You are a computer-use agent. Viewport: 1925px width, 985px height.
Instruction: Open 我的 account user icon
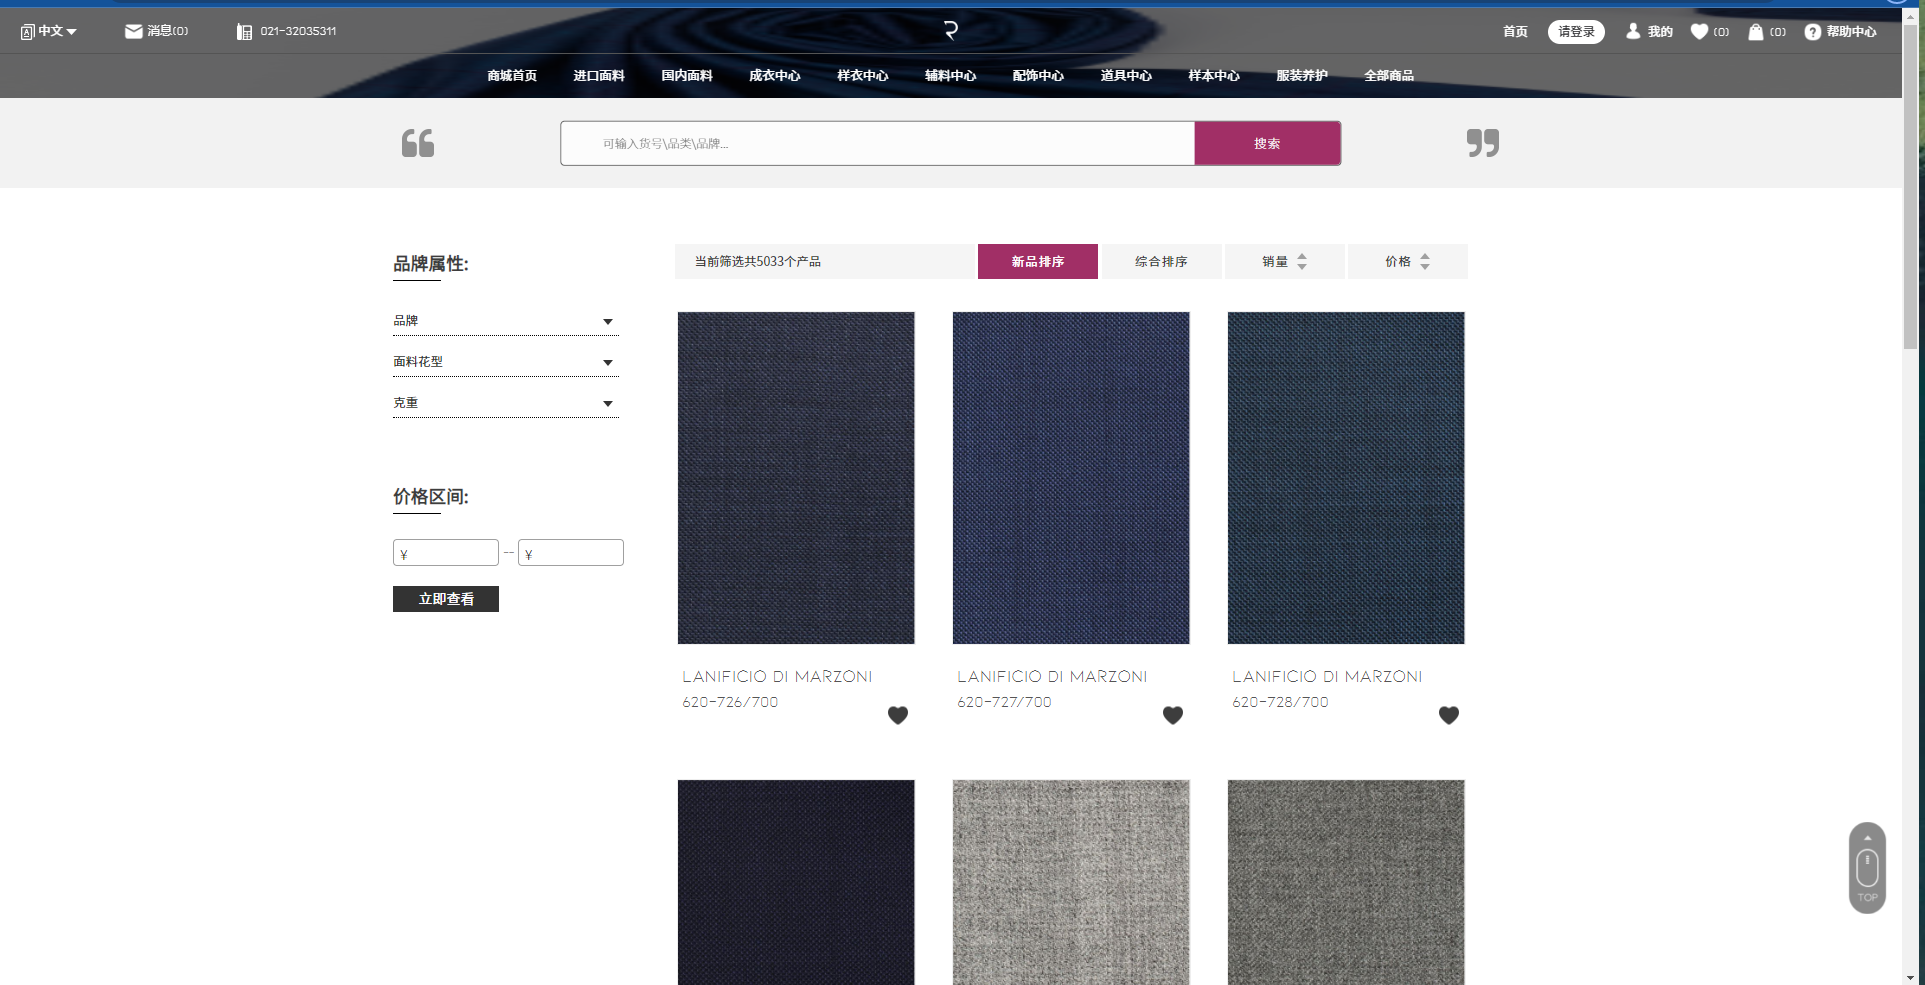(x=1633, y=32)
